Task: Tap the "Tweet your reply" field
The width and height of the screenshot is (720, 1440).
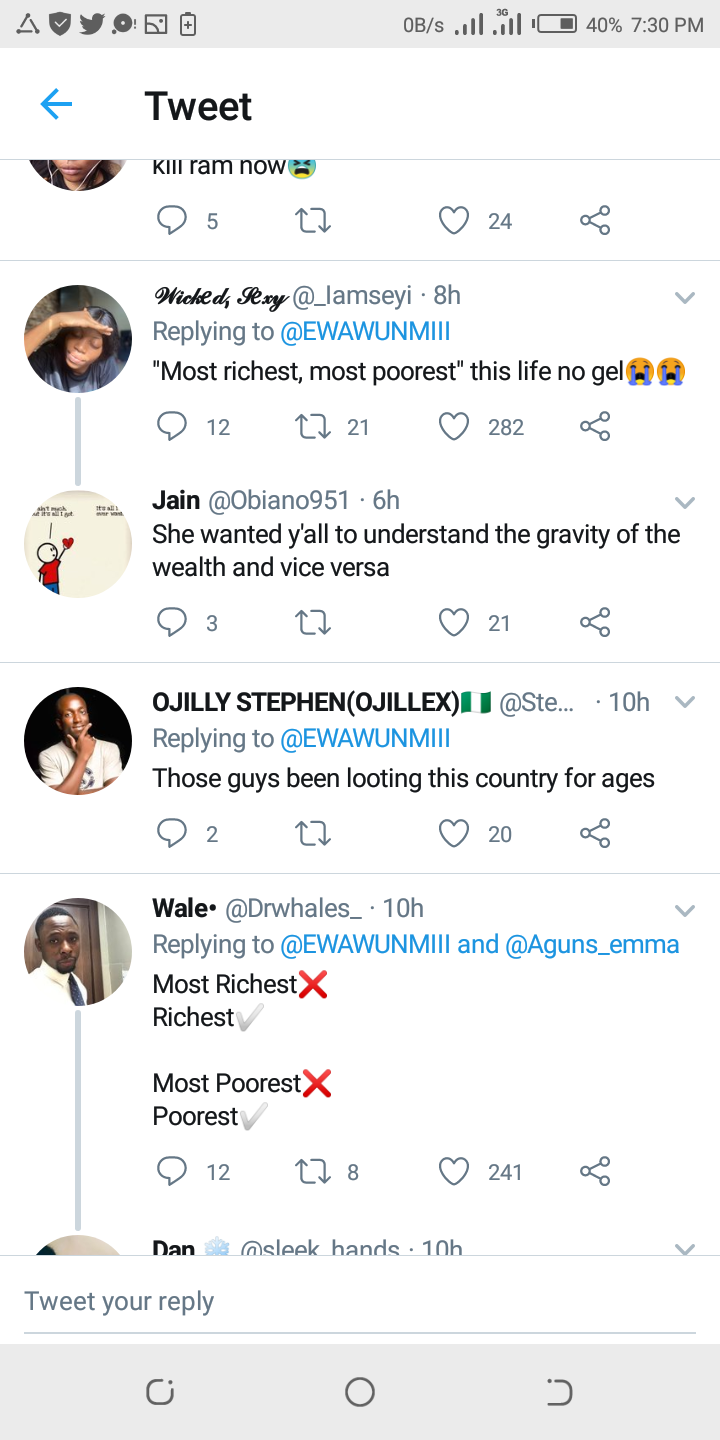Action: tap(359, 1301)
